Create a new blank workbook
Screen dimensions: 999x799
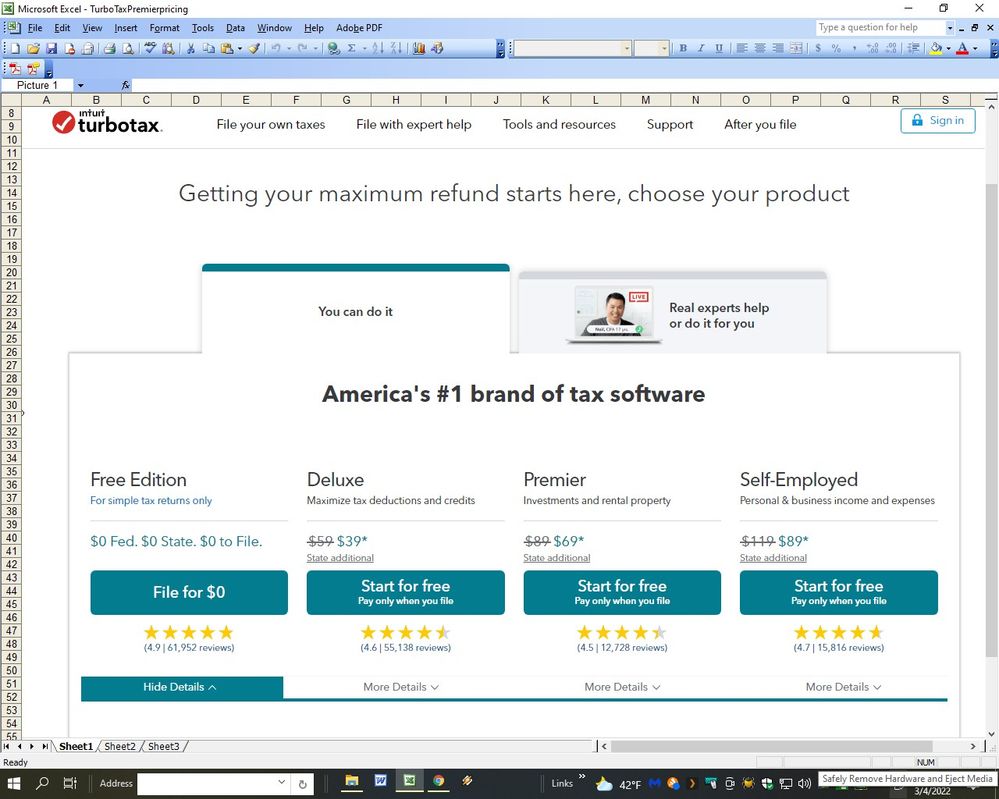coord(15,48)
